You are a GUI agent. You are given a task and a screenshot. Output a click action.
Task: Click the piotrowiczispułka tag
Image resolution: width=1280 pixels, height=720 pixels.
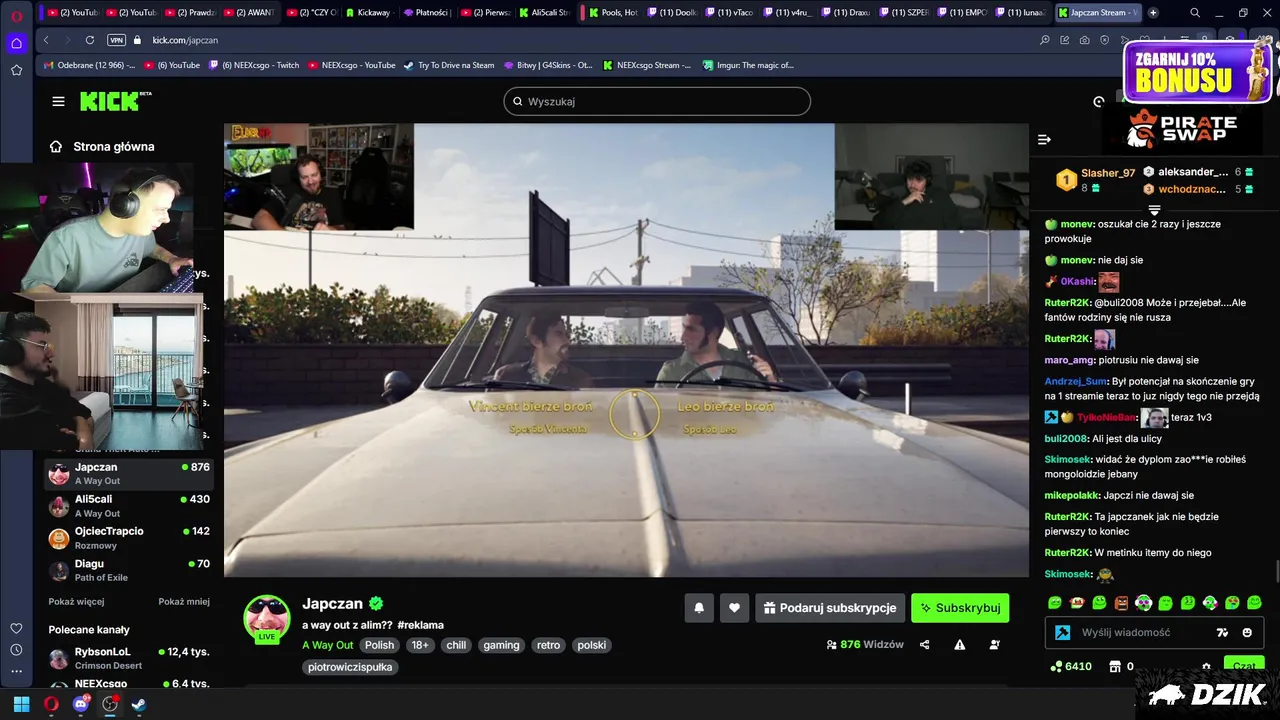[350, 667]
